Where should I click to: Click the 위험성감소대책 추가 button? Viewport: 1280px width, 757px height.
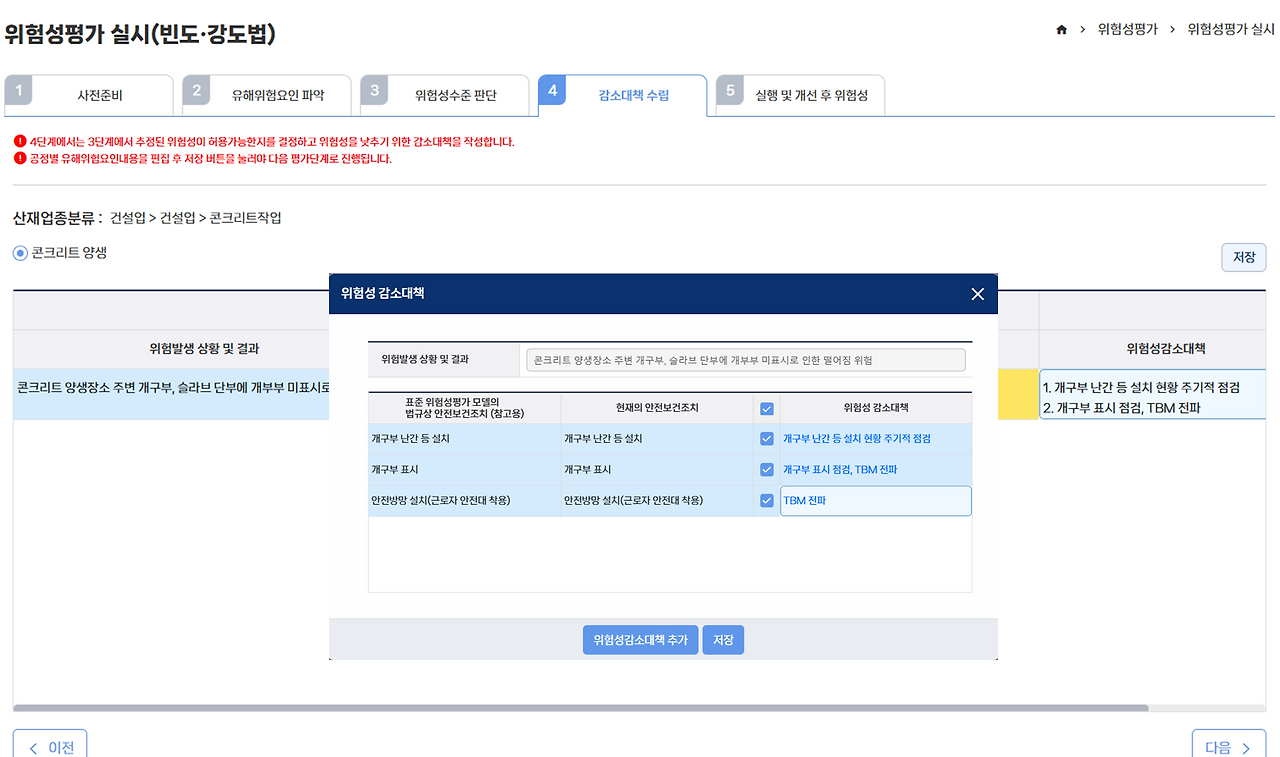coord(640,639)
